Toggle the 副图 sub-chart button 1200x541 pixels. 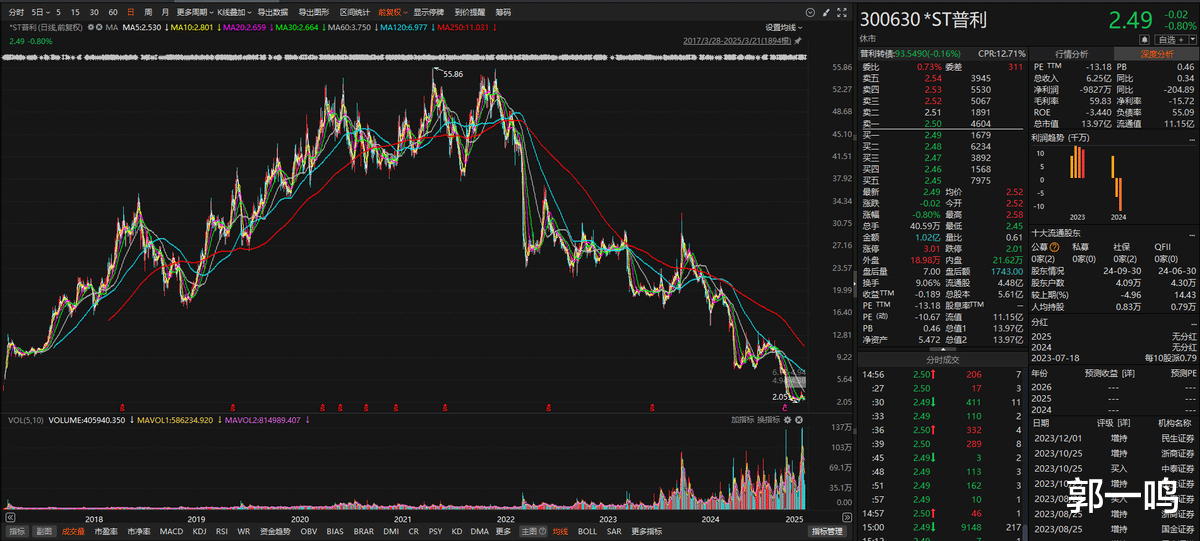(44, 531)
